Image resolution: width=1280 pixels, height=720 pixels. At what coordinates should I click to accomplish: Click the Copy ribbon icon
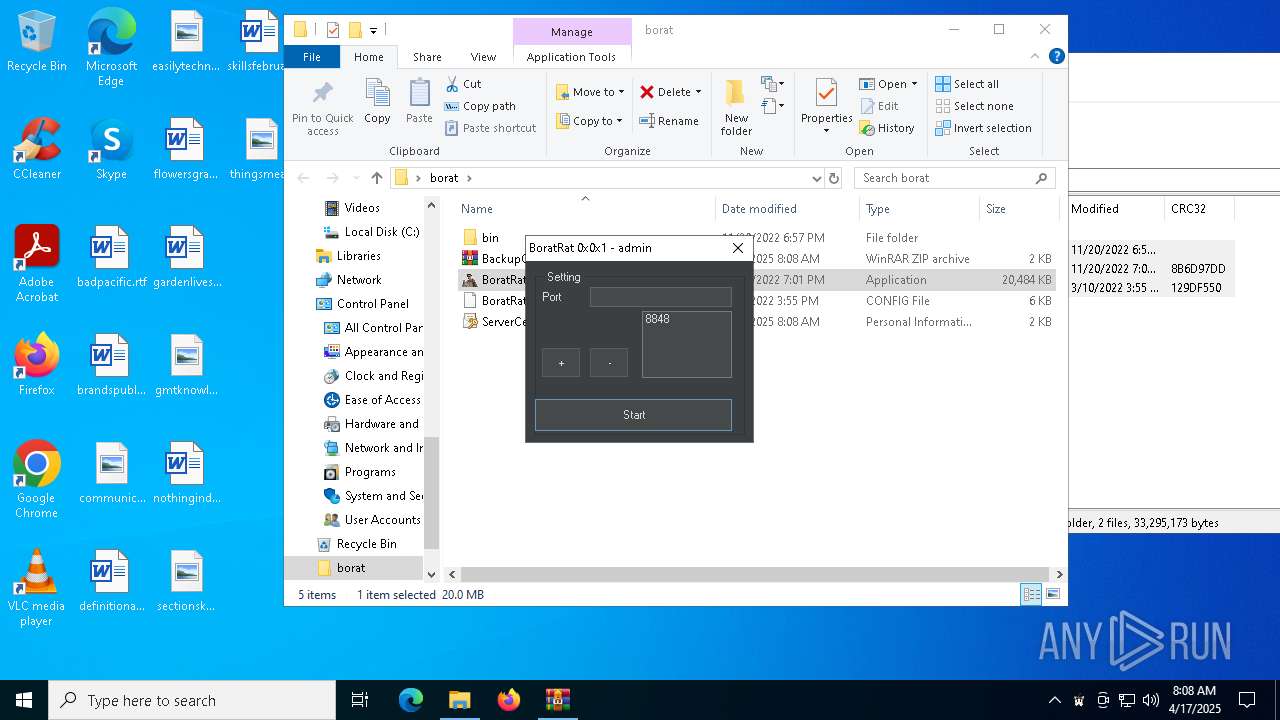[377, 102]
